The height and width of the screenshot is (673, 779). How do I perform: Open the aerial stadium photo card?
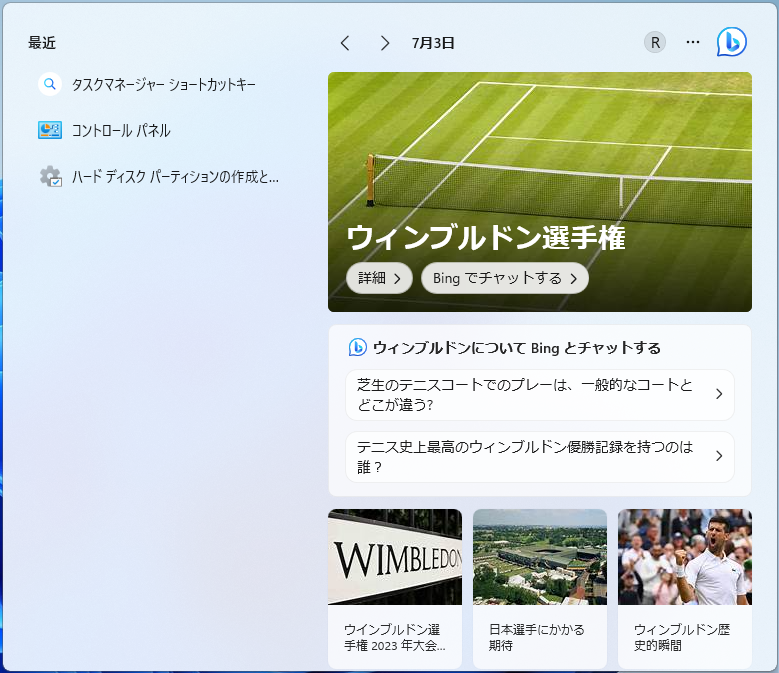(x=540, y=557)
